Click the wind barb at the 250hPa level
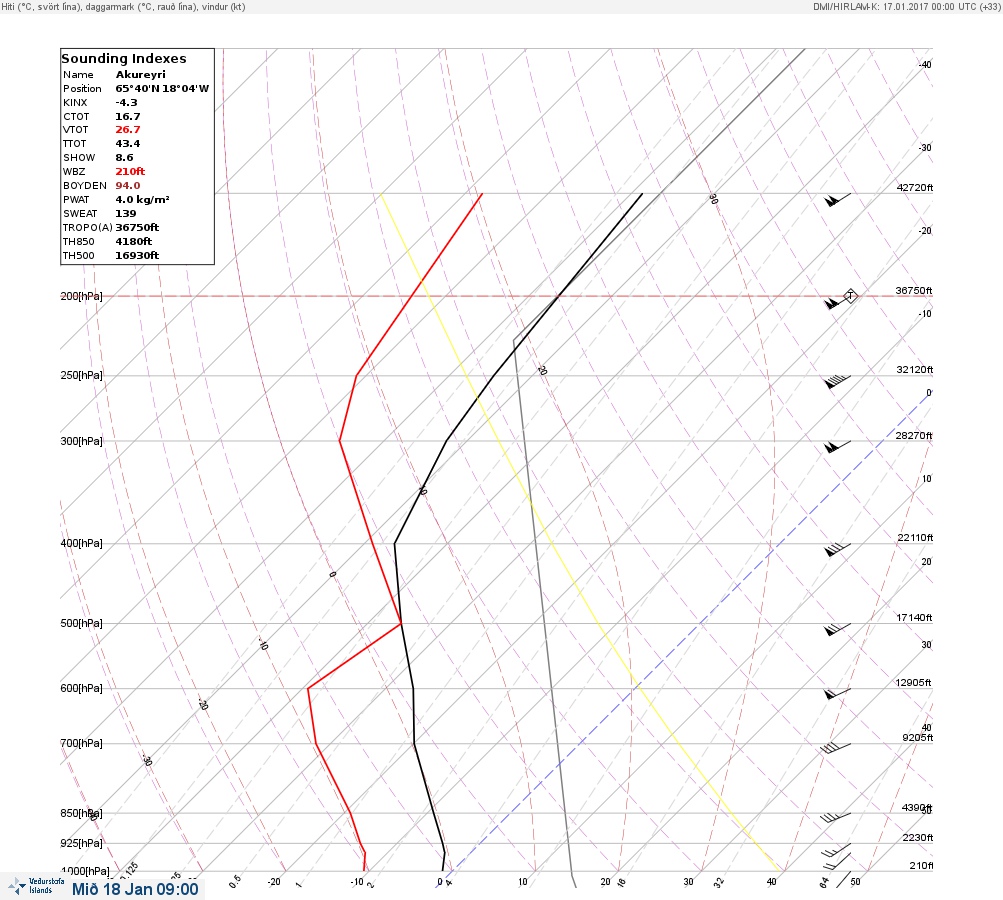This screenshot has width=1003, height=900. click(838, 381)
